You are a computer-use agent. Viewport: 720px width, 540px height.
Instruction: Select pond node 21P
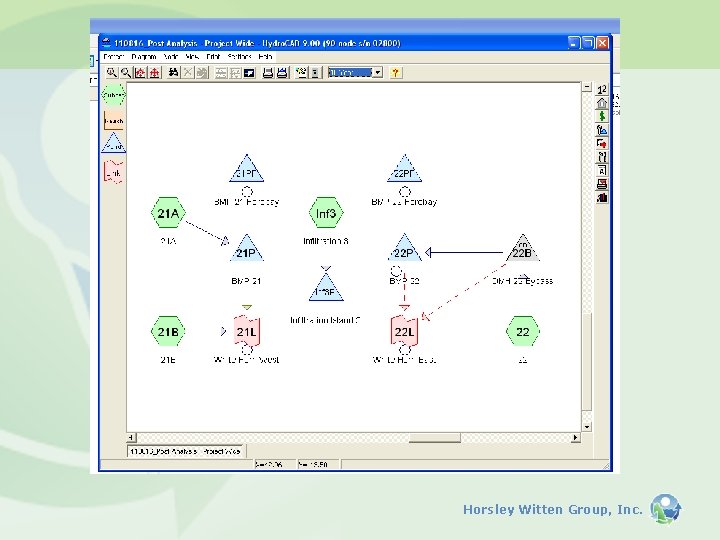pos(247,249)
